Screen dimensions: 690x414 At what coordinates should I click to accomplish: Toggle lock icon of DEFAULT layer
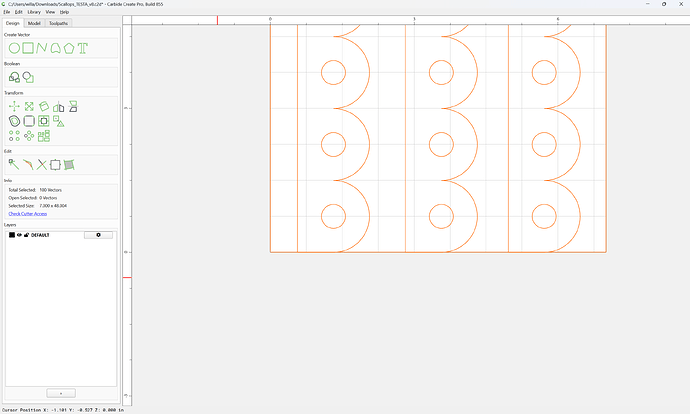point(26,235)
